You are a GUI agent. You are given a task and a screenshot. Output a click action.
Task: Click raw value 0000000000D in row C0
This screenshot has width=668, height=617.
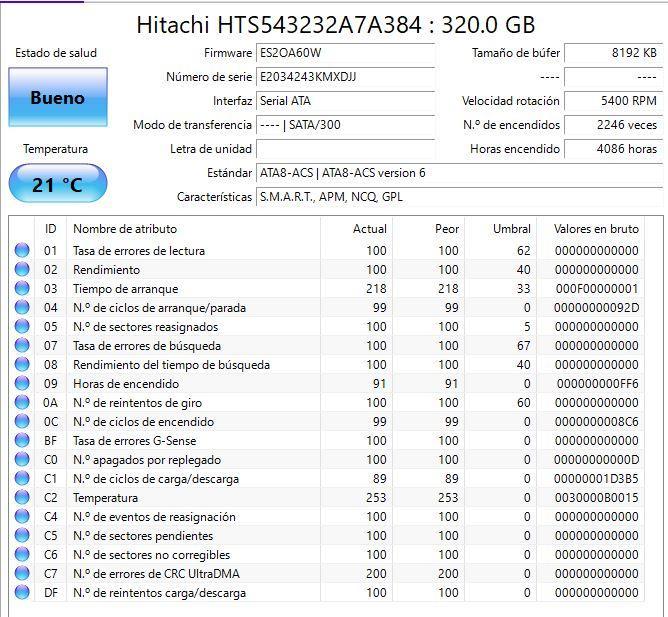click(x=596, y=459)
